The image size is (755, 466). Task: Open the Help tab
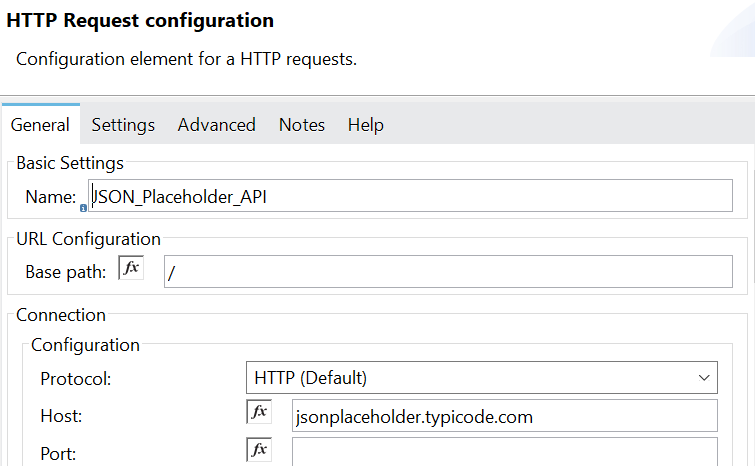tap(366, 125)
